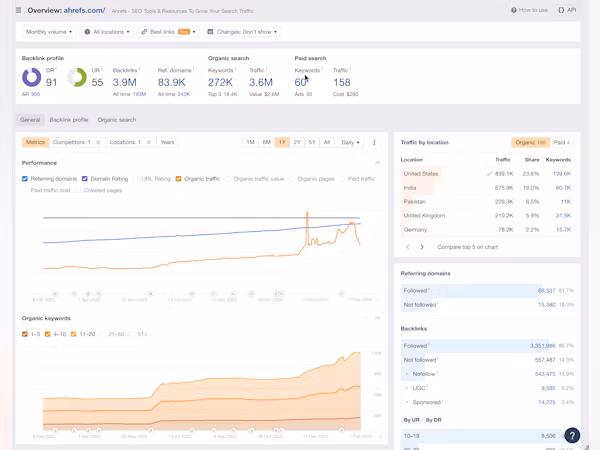Open Ref. domains value 83.9K
Screen dimensions: 600x450
(171, 82)
